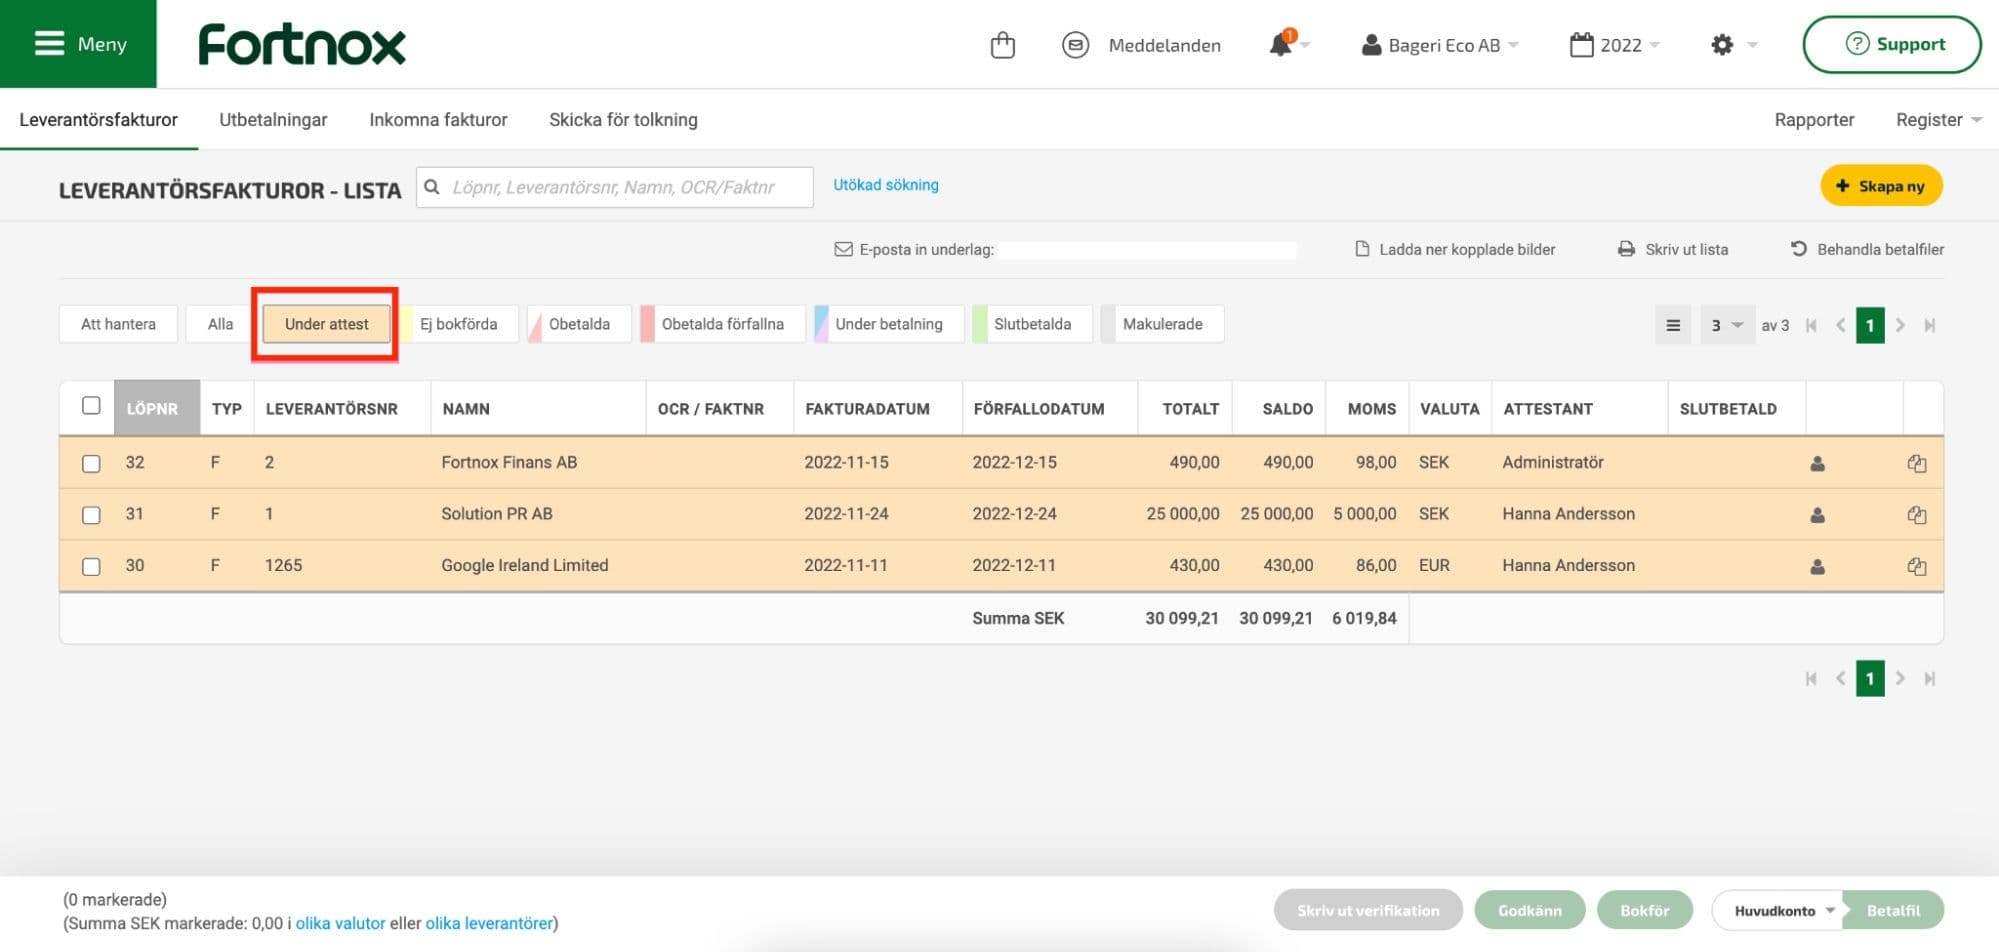Select the Att hantera filter
This screenshot has width=1999, height=952.
pyautogui.click(x=118, y=324)
